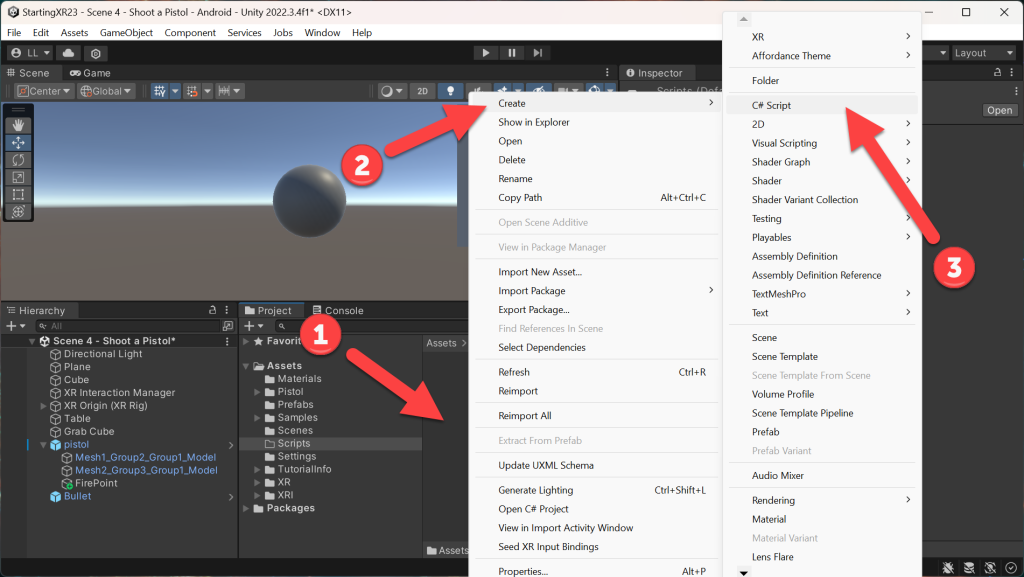Select the Transform tool

(18, 211)
